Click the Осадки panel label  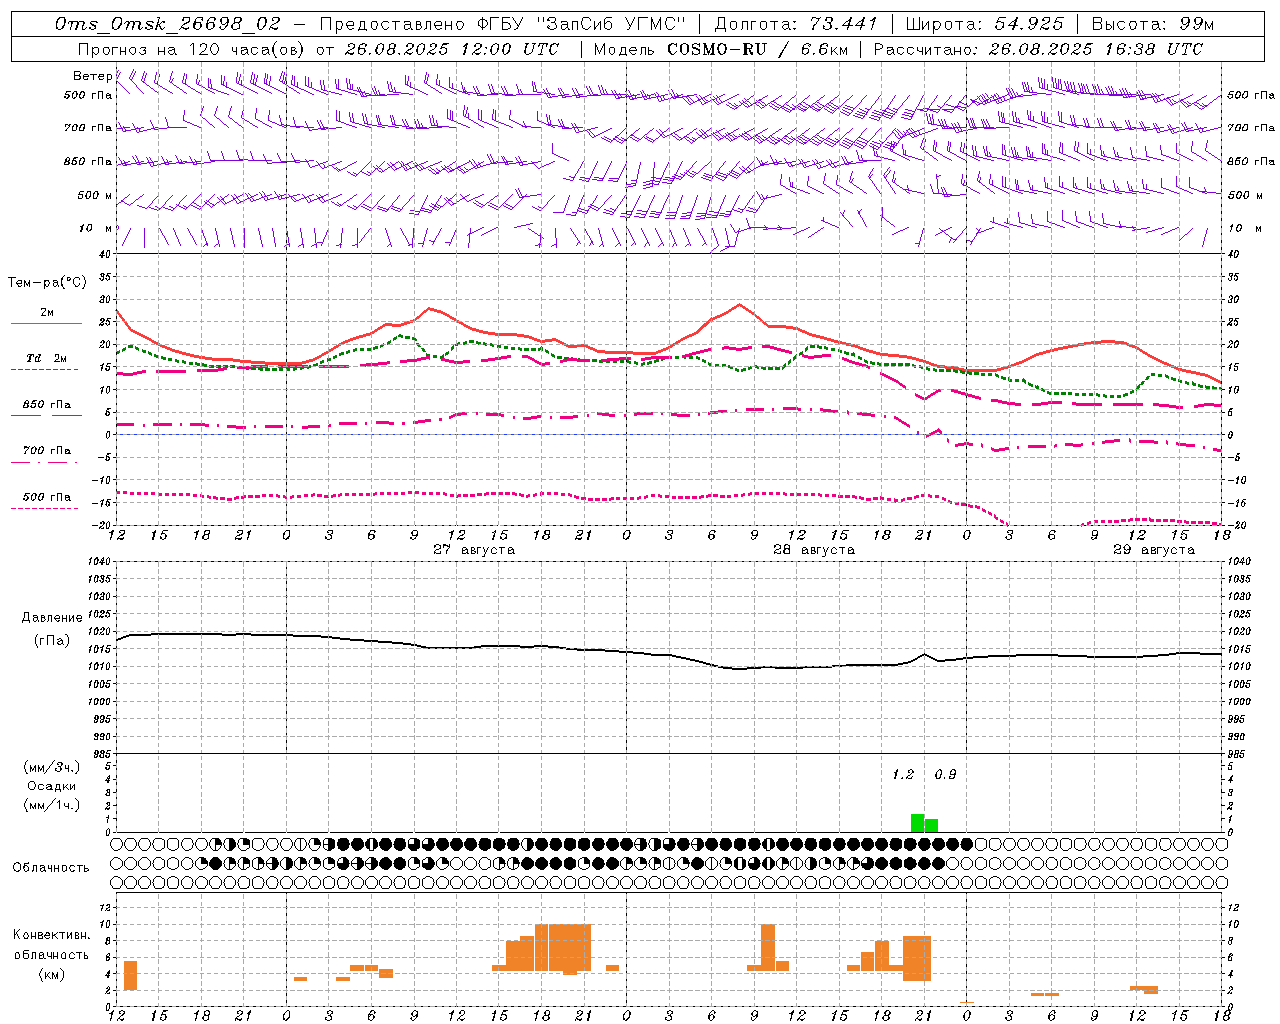(52, 786)
